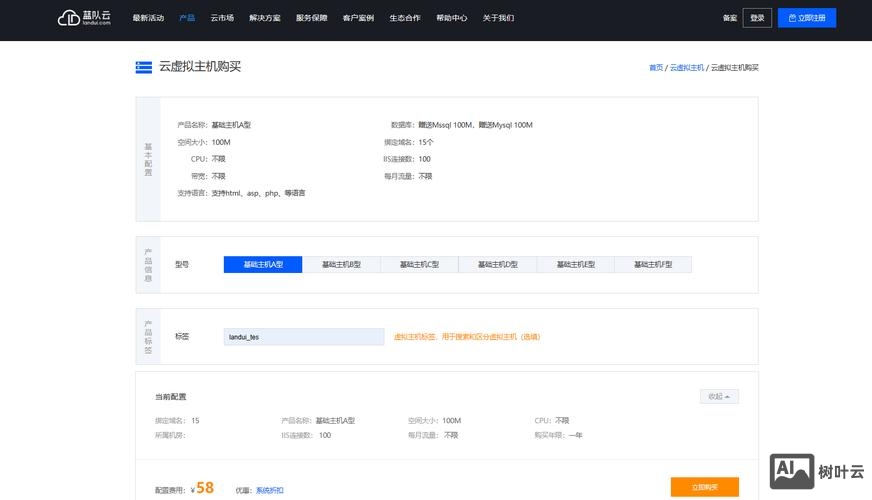The image size is (872, 500).
Task: Click the 支持html、asp、php、等语言 text
Action: [x=258, y=193]
